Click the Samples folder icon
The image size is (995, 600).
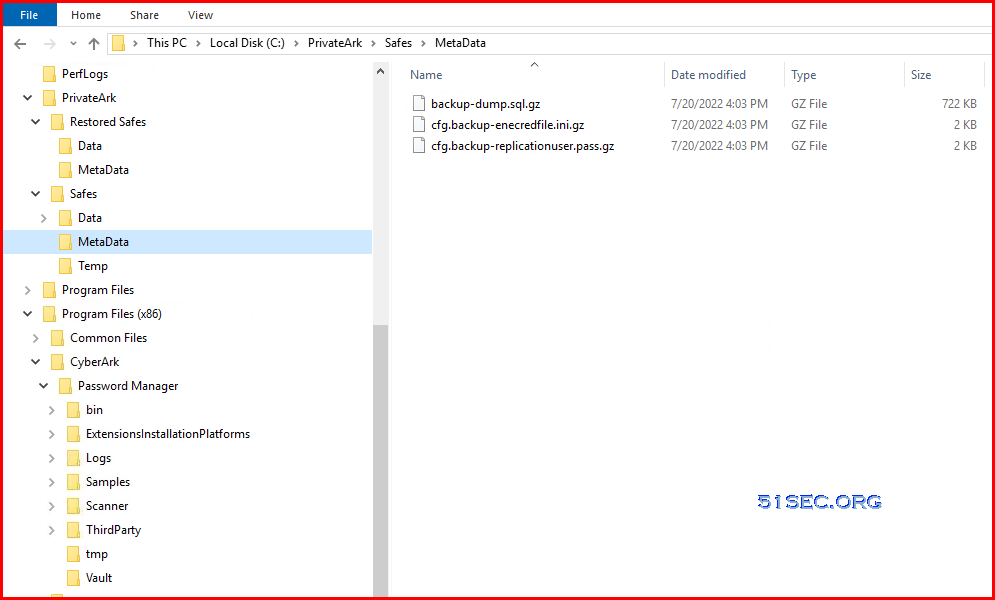click(x=74, y=482)
